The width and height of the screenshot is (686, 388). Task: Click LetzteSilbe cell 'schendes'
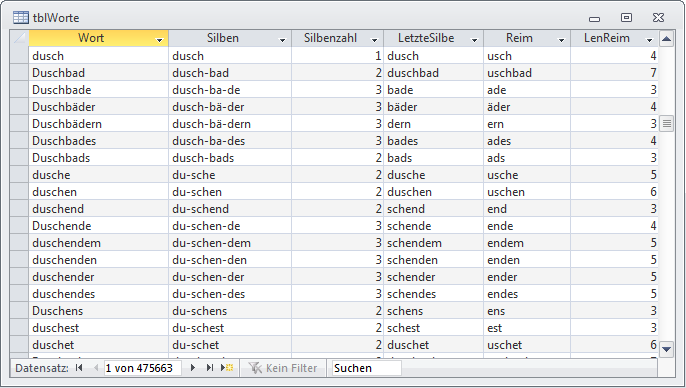(x=434, y=294)
